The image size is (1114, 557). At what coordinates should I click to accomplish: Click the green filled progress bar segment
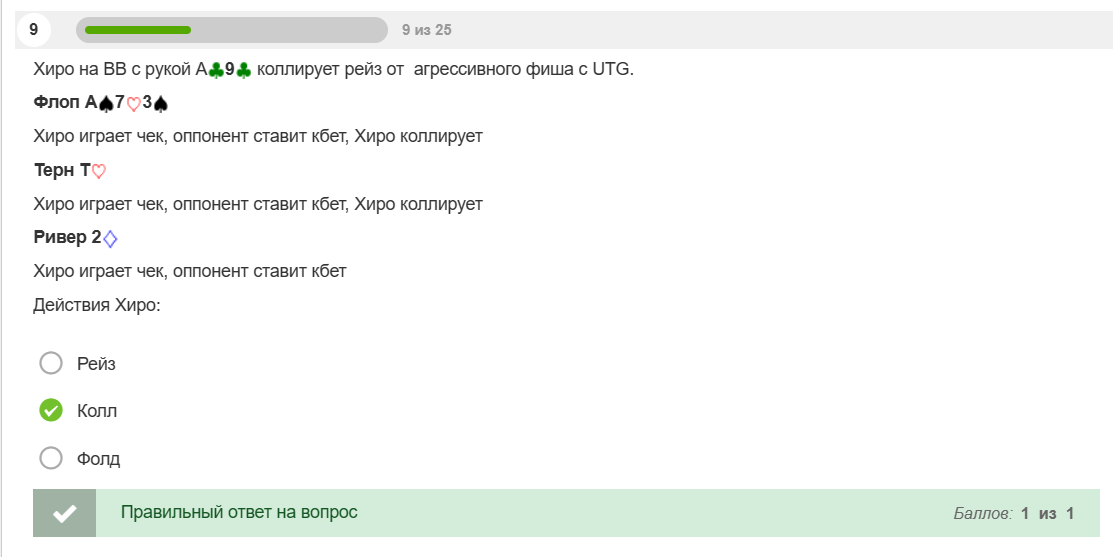(138, 30)
